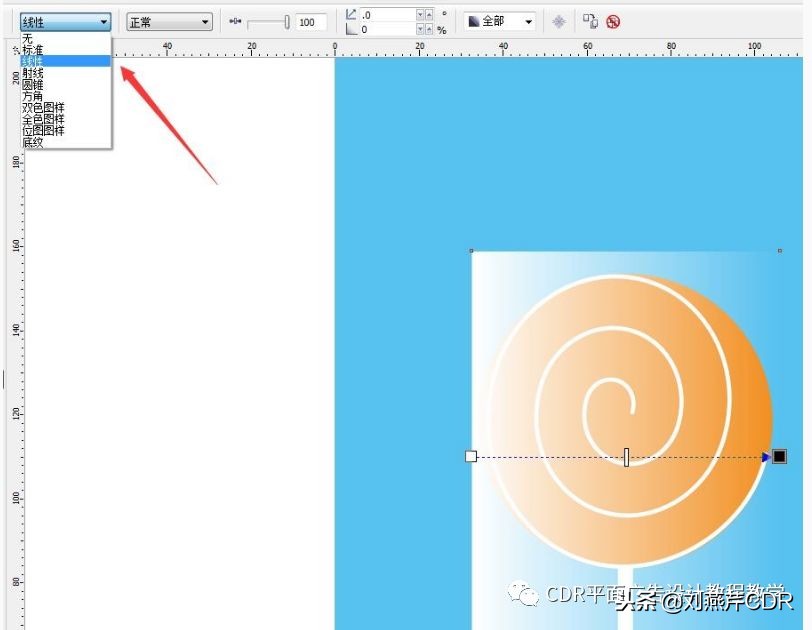Select 方角 transparency type

tap(65, 96)
